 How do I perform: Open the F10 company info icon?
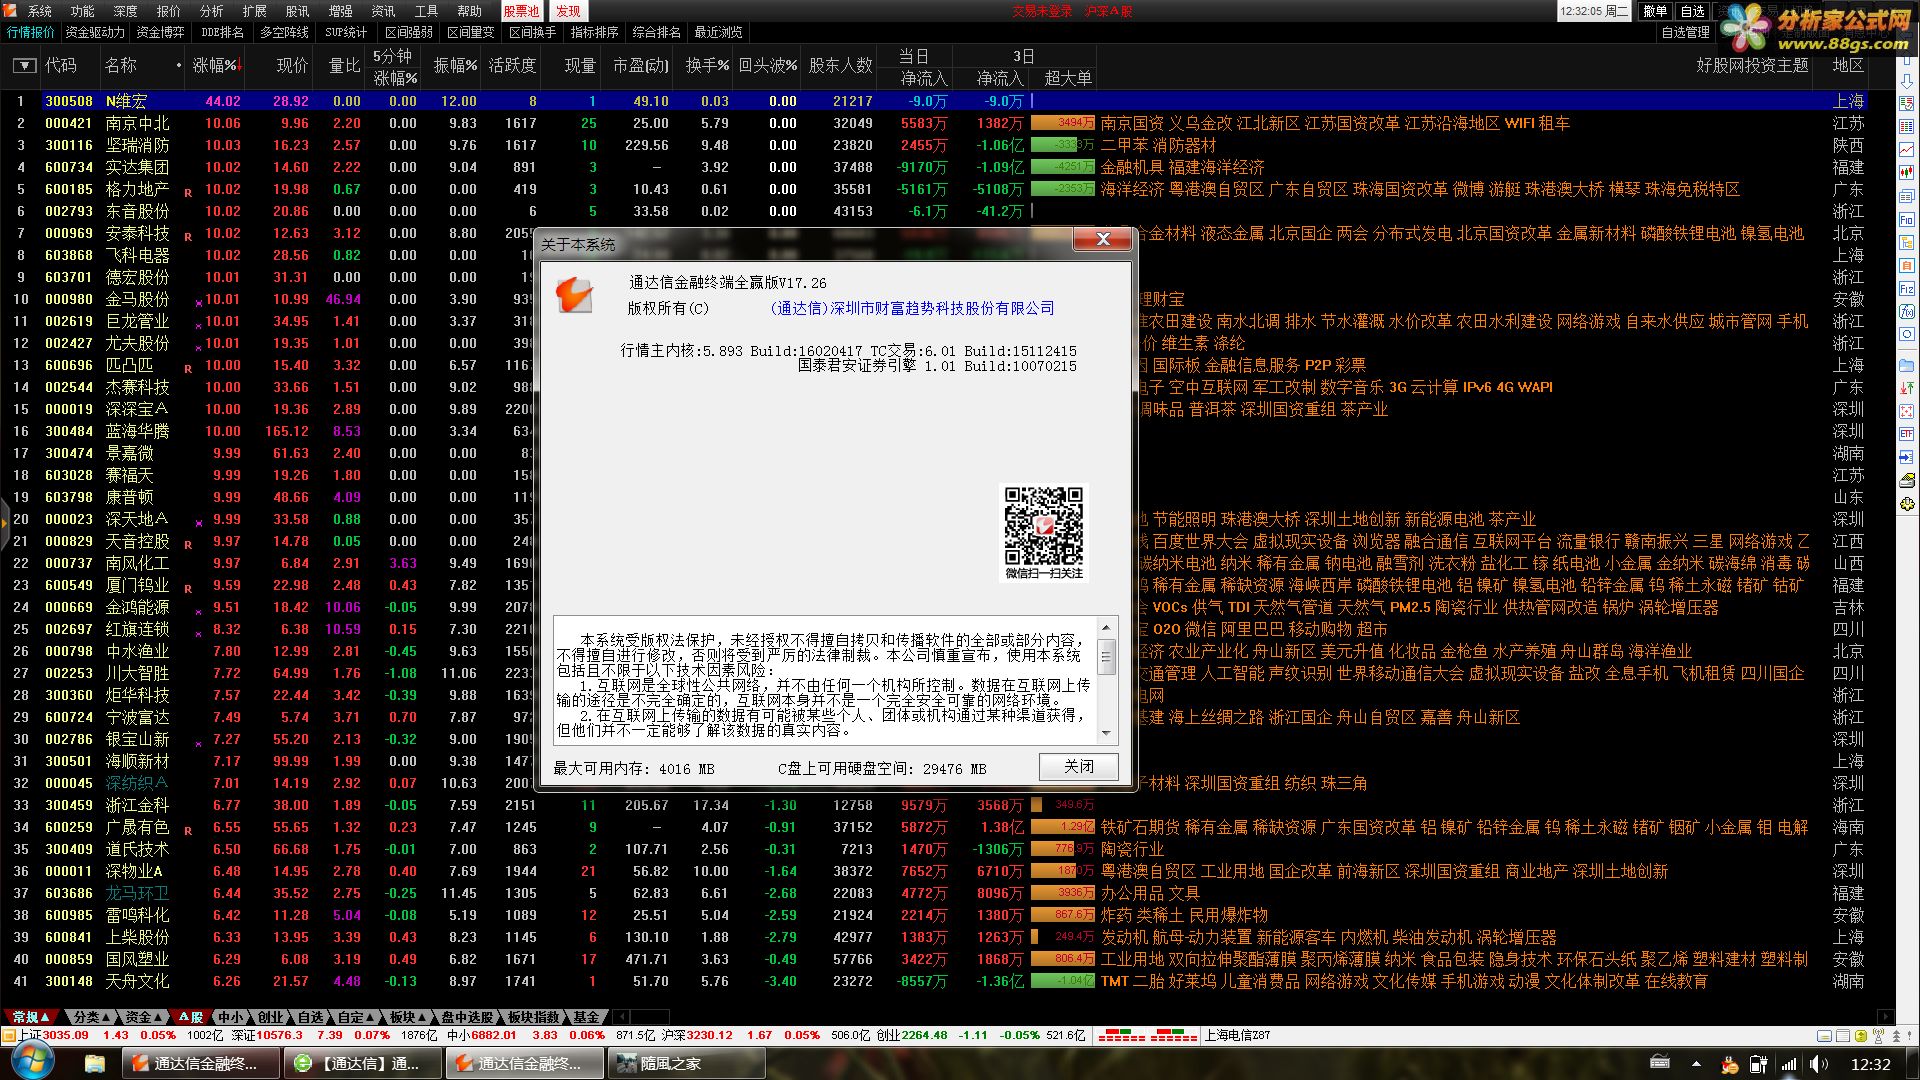(1907, 220)
